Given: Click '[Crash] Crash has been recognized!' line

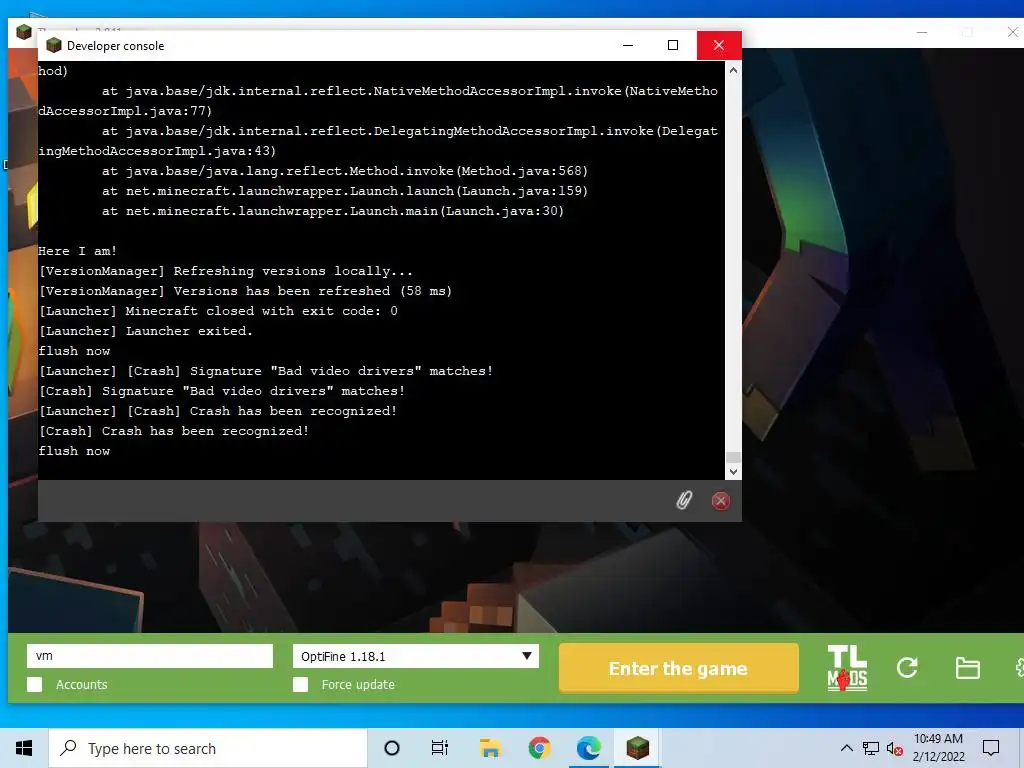Looking at the screenshot, I should (x=173, y=431).
